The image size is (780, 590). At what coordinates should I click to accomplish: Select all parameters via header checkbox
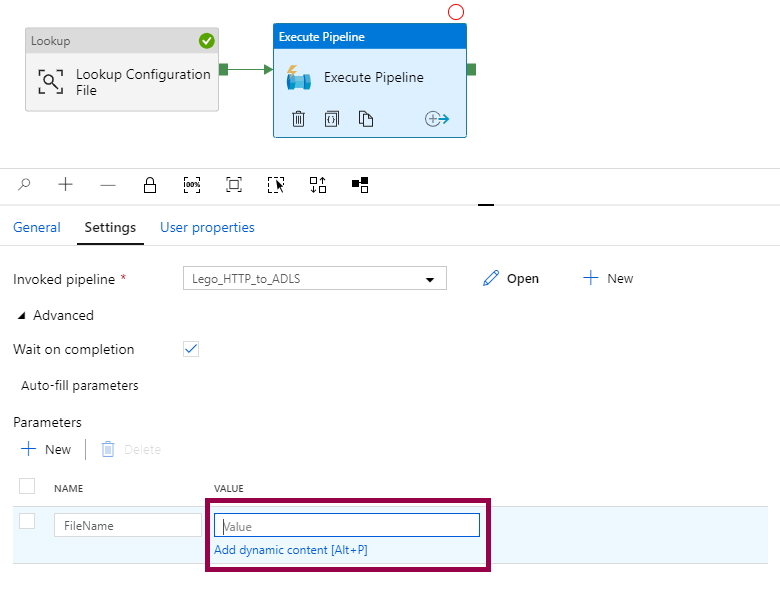pos(27,486)
